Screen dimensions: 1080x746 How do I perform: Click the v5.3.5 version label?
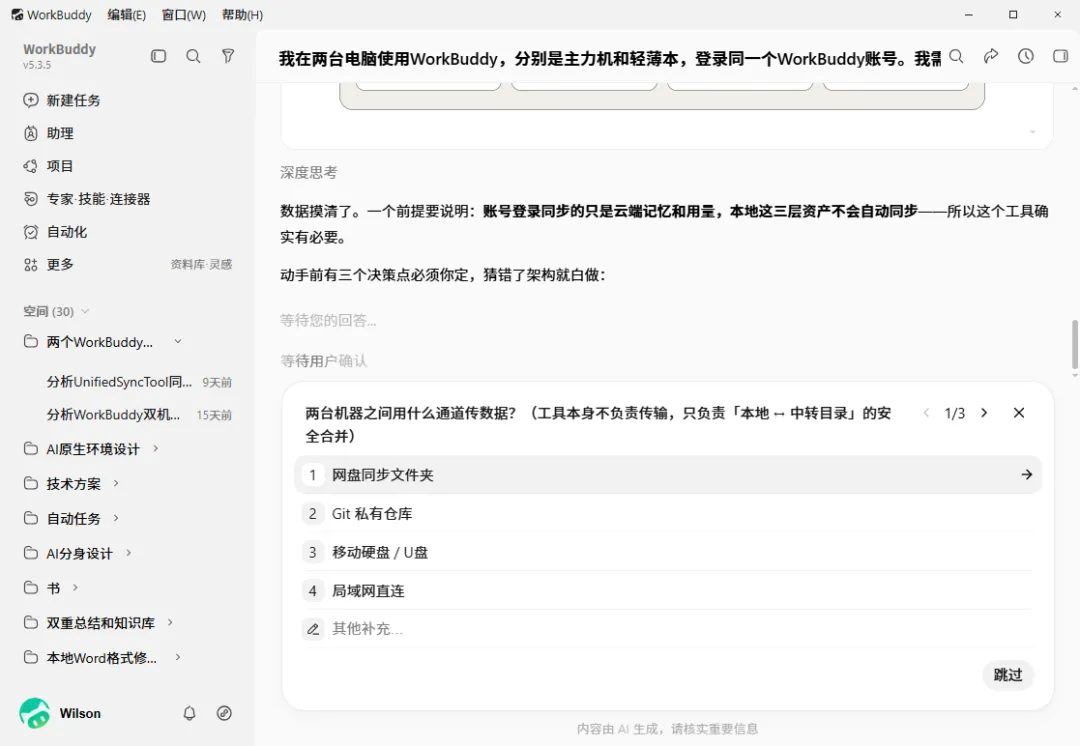[x=37, y=65]
